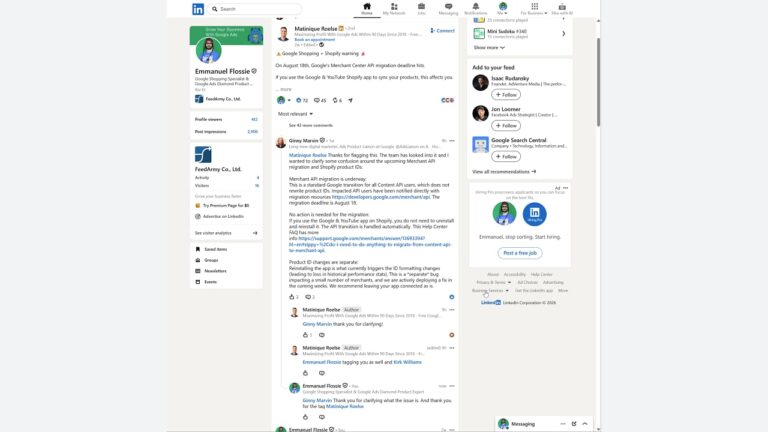The height and width of the screenshot is (432, 768).
Task: Open See visitor analytics
Action: [226, 233]
